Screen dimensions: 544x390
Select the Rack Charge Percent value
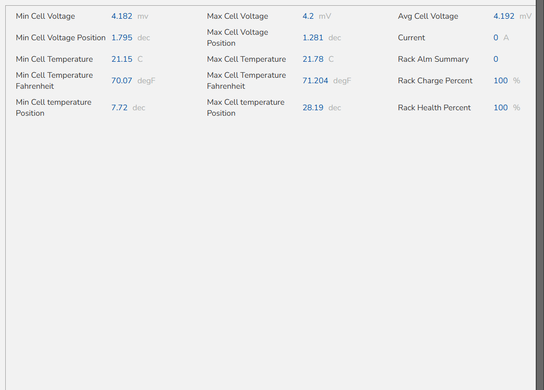[x=501, y=81]
